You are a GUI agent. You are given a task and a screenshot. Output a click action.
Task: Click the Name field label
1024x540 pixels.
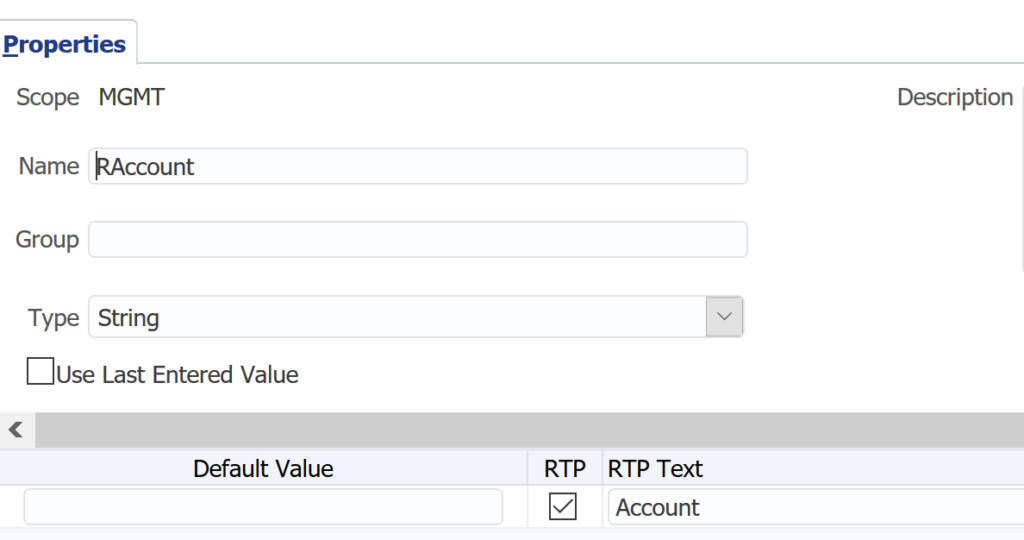49,166
